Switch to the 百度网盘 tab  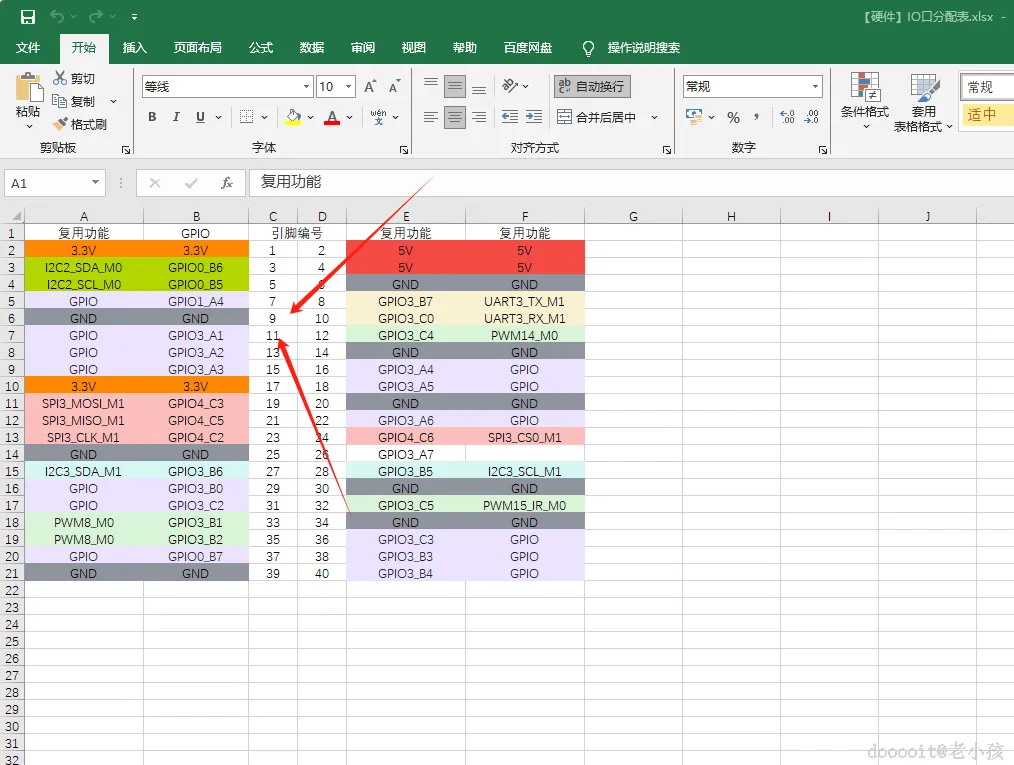point(528,48)
